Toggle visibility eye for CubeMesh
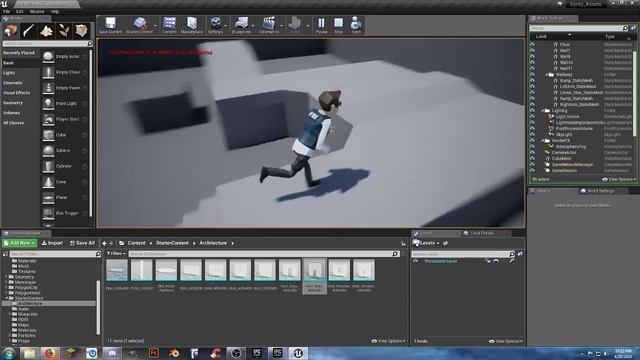Image resolution: width=640 pixels, height=360 pixels. [x=533, y=158]
